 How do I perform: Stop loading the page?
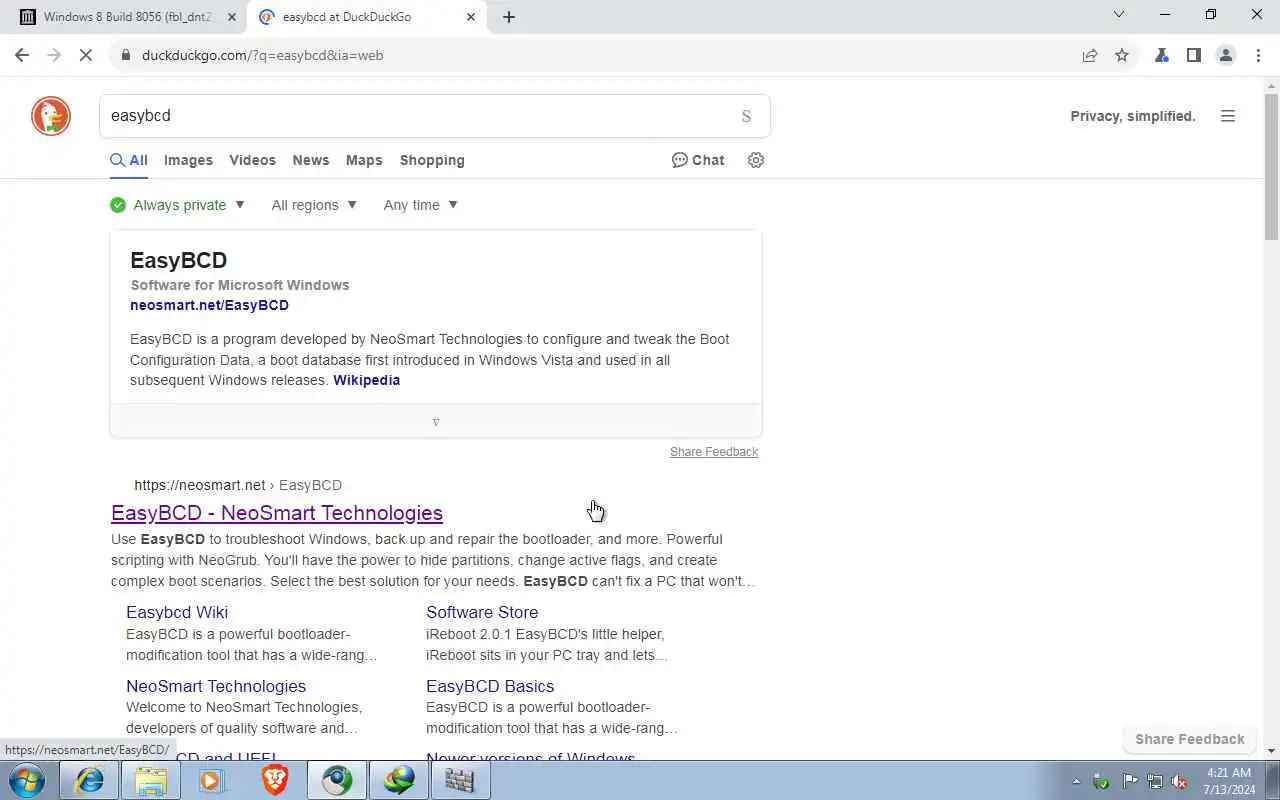click(86, 55)
